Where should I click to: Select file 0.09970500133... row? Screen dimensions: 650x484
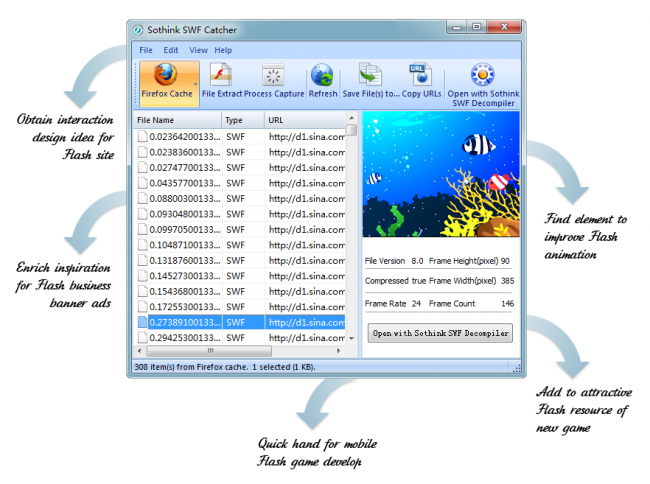240,230
